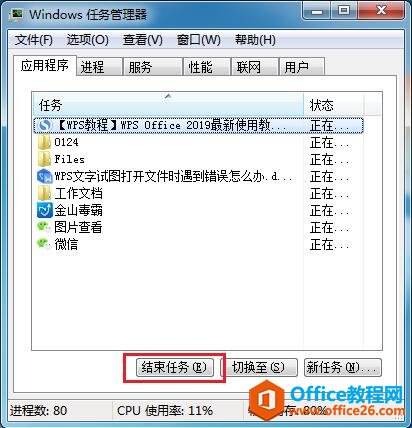
Task: Select the 工作文档 folder icon
Action: [45, 193]
